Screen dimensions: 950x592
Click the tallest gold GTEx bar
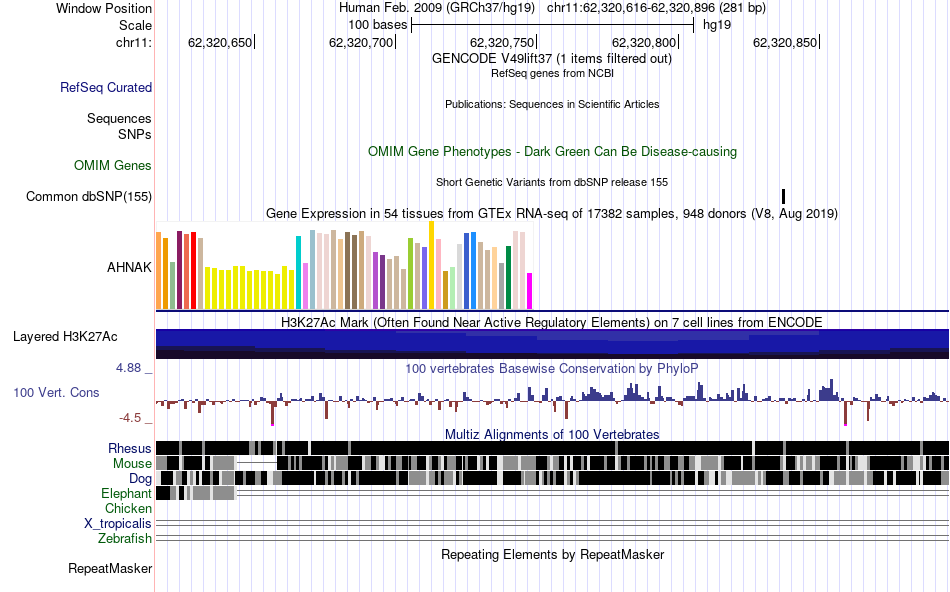(x=431, y=265)
